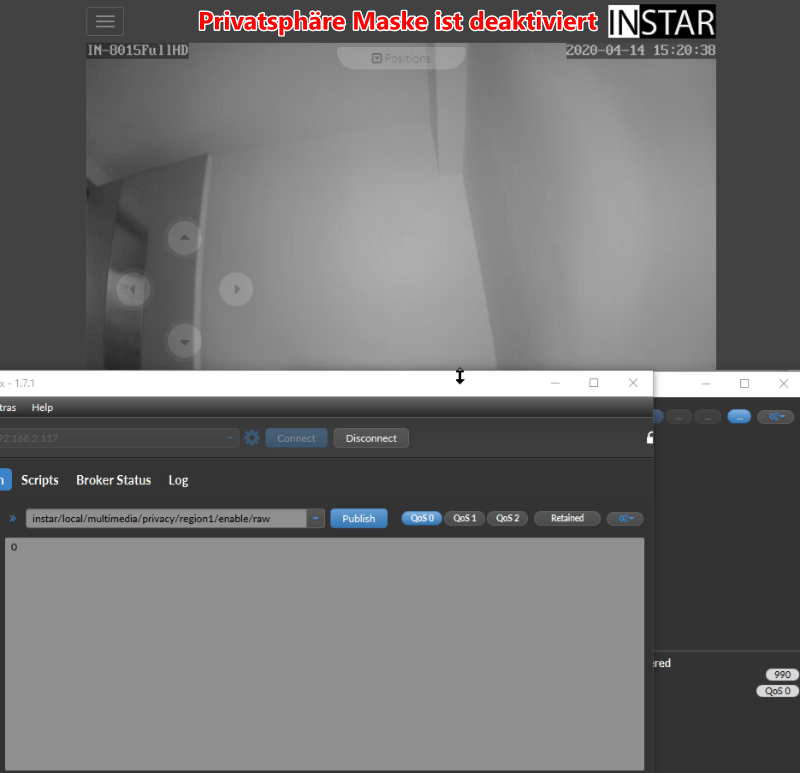Switch to the Broker Status tab
The width and height of the screenshot is (800, 773).
point(113,480)
